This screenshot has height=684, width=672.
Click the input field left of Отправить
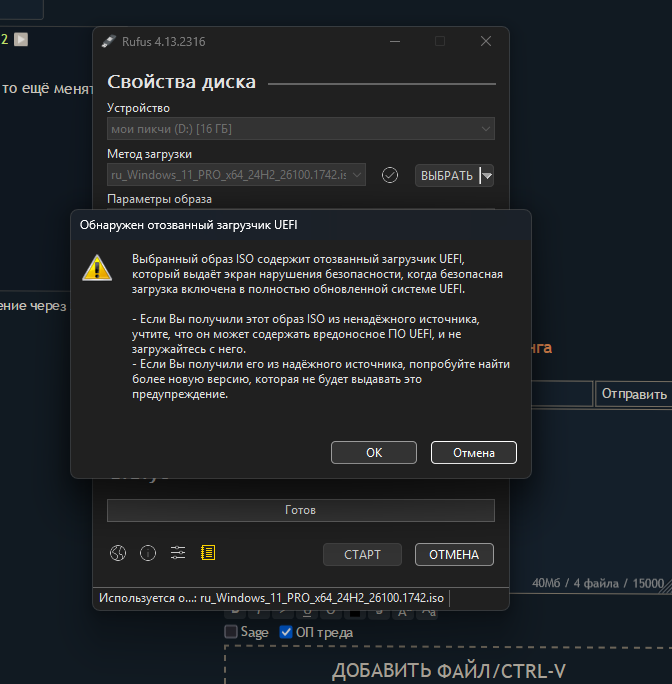(x=562, y=394)
